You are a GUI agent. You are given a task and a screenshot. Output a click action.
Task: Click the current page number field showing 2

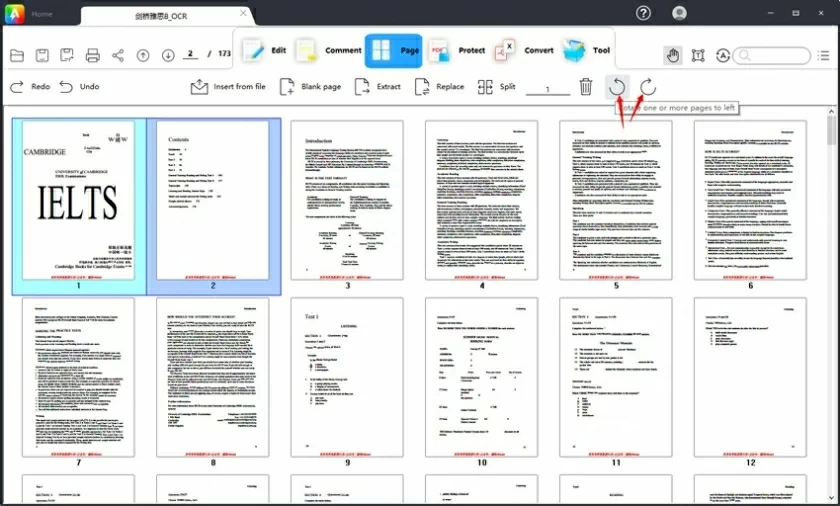coord(190,54)
